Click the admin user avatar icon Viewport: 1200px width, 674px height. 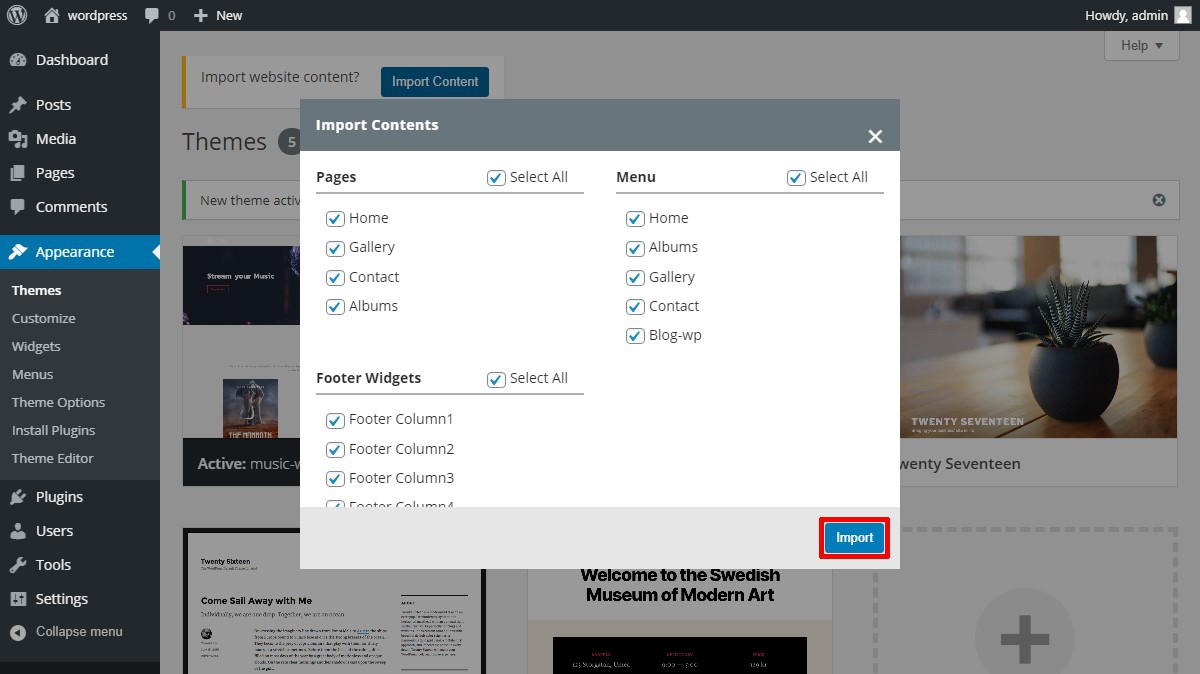[x=1182, y=15]
